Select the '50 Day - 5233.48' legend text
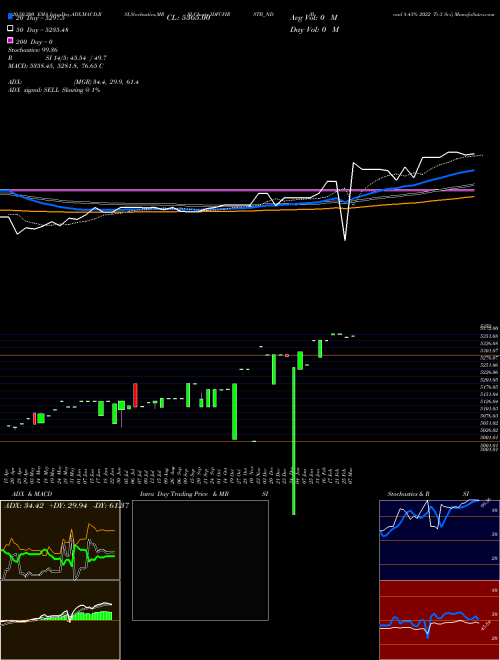The image size is (500, 660). pyautogui.click(x=42, y=30)
